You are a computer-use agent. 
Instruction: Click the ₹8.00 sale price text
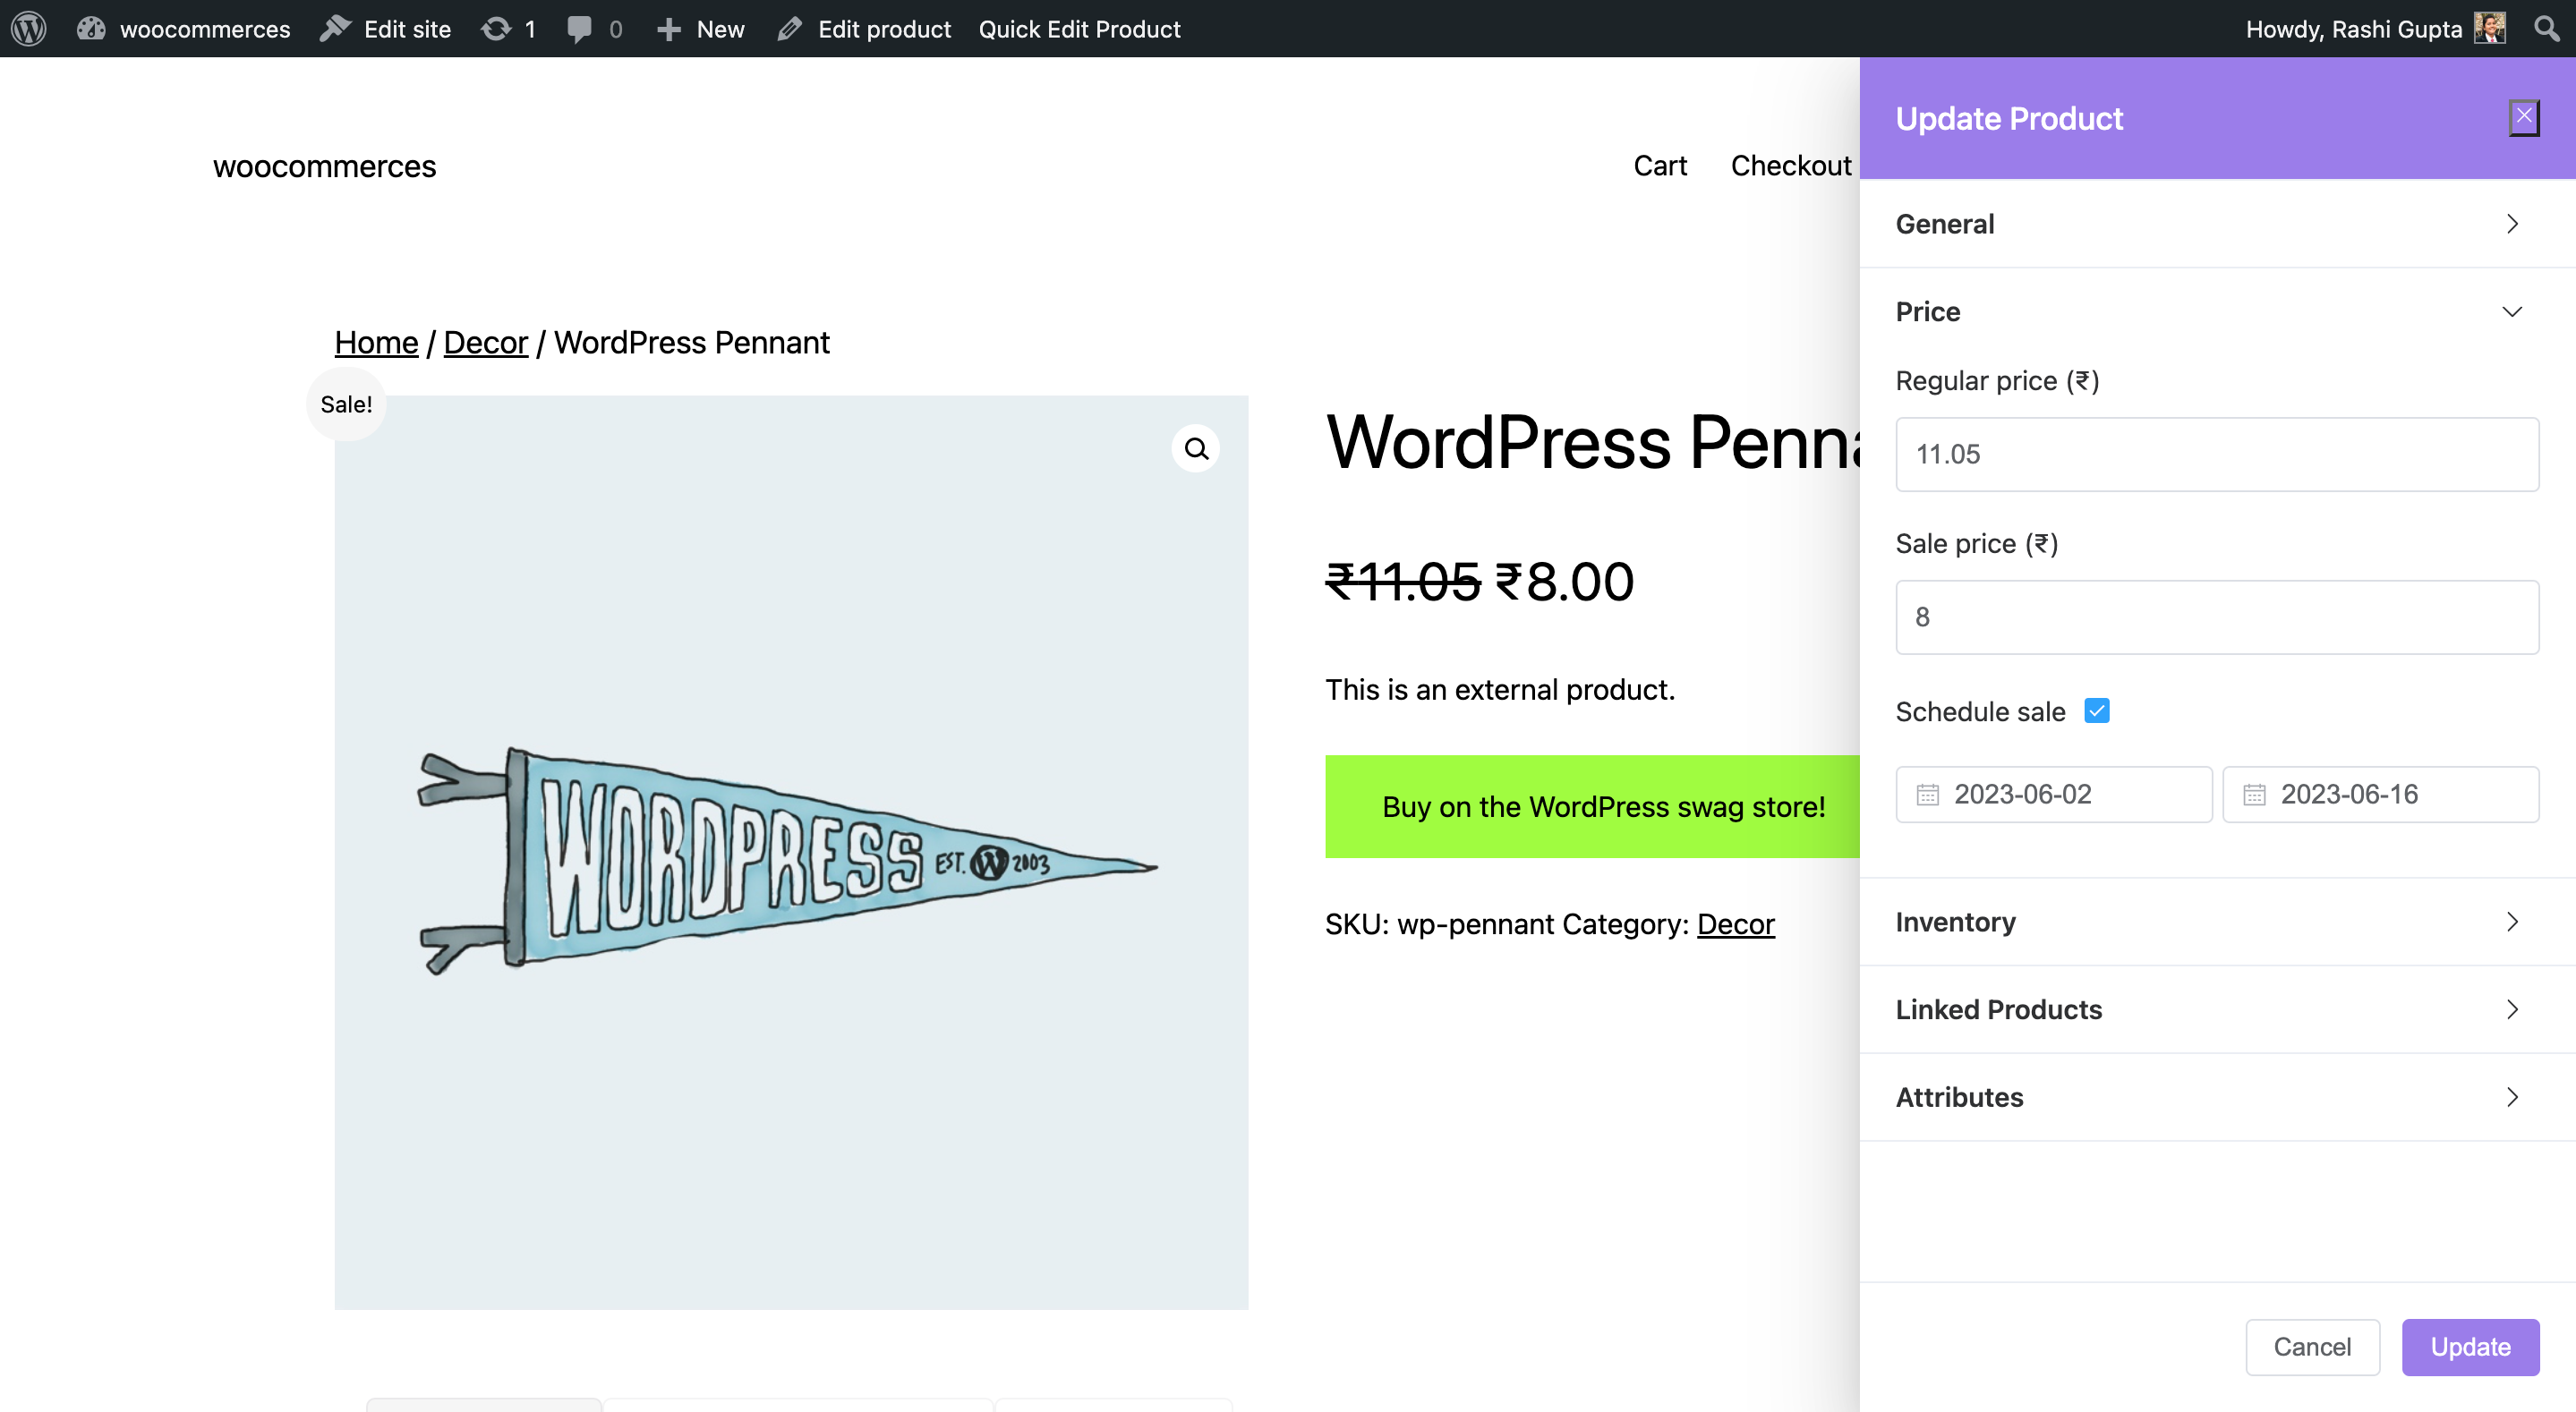[1564, 582]
